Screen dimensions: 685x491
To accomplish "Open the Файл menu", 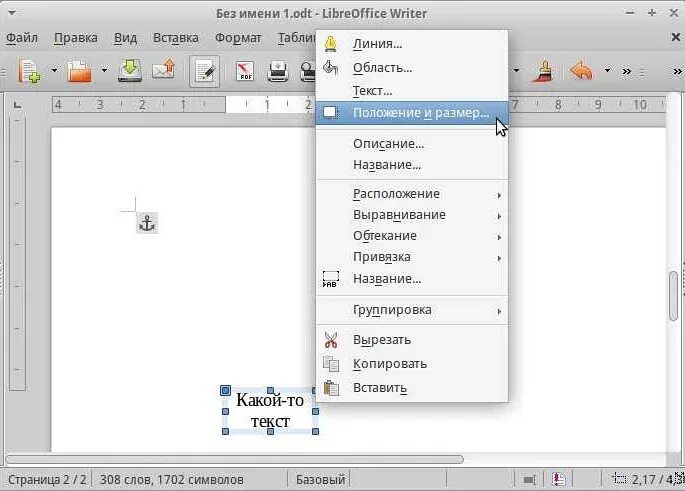I will (x=22, y=38).
